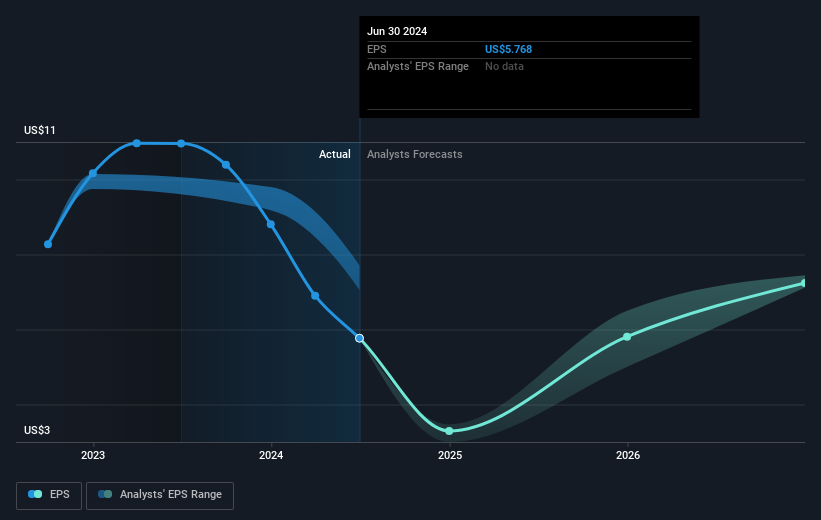
Task: Click the 2026 x-axis label
Action: 628,456
